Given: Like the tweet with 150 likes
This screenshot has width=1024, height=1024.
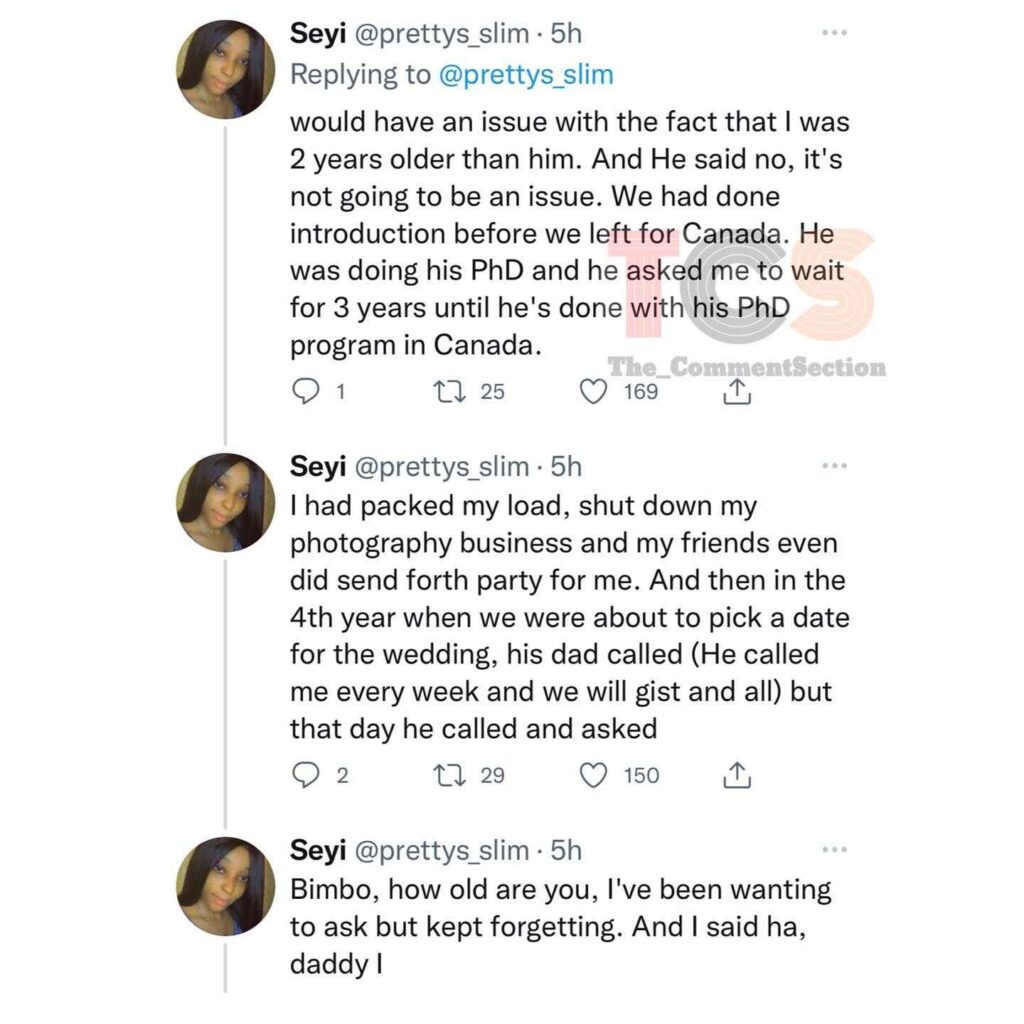Looking at the screenshot, I should (x=594, y=775).
